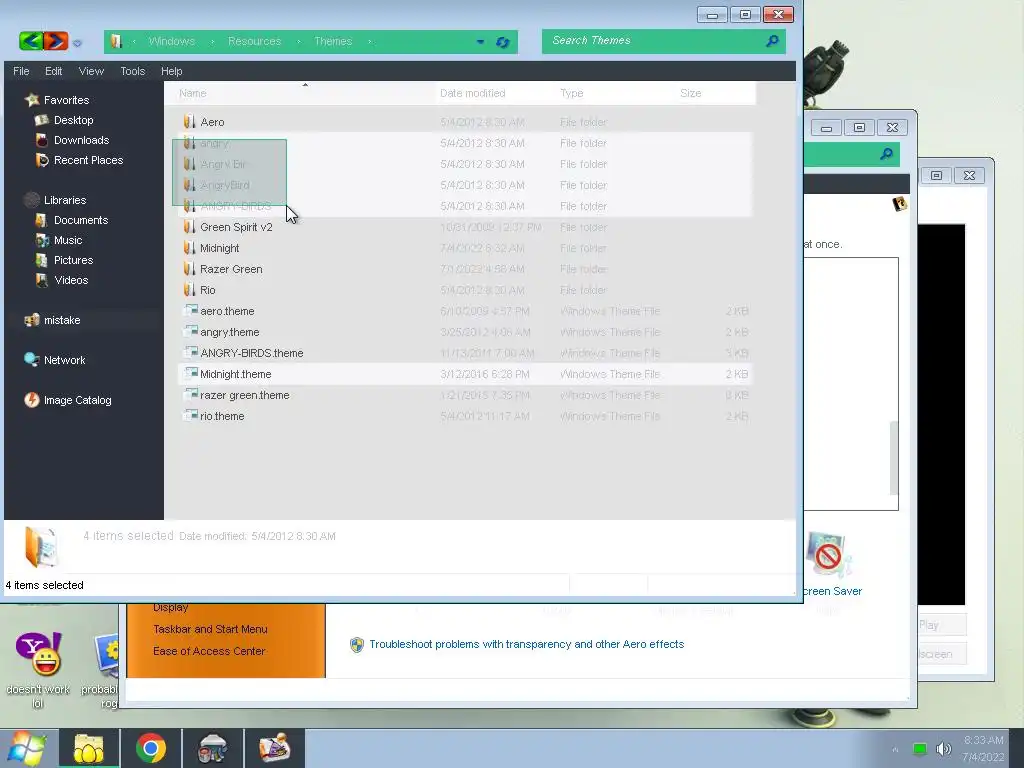This screenshot has width=1024, height=768.
Task: Click the volume speaker tray icon
Action: pyautogui.click(x=943, y=749)
